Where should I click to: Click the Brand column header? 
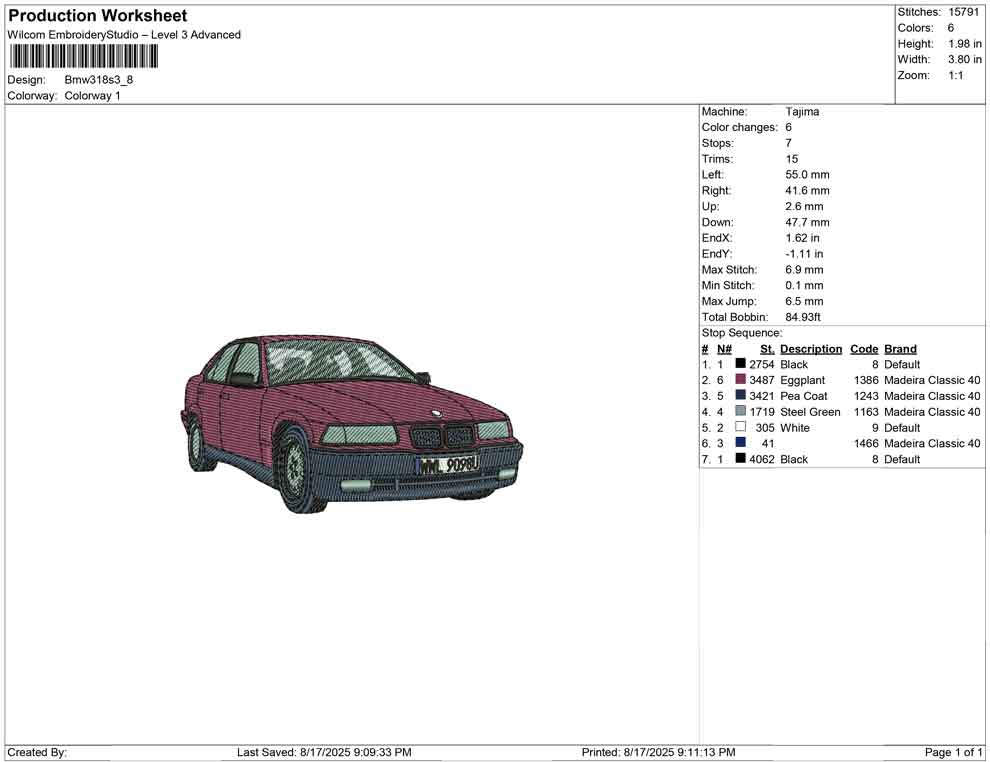900,349
